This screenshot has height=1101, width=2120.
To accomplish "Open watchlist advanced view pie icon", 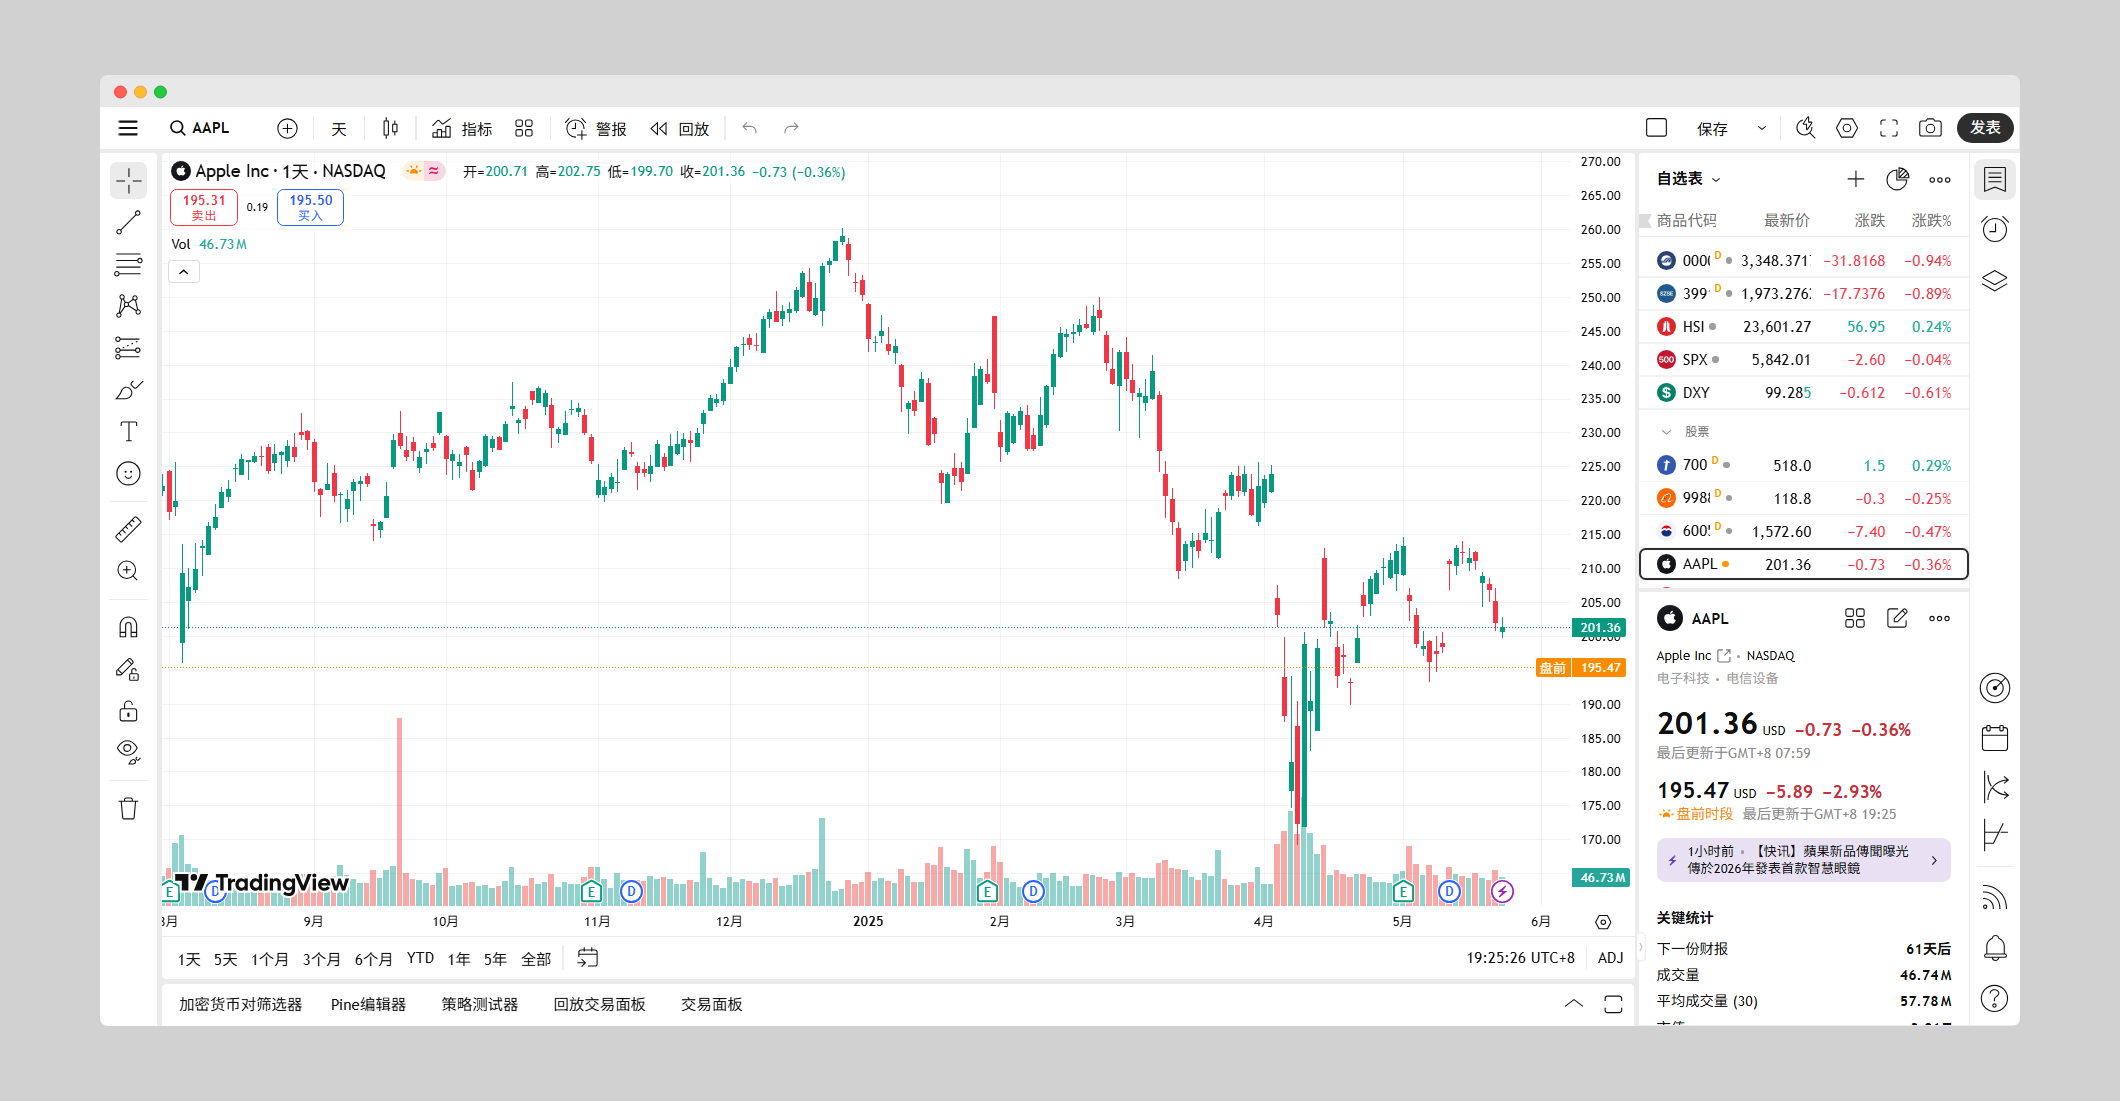I will pos(1897,179).
